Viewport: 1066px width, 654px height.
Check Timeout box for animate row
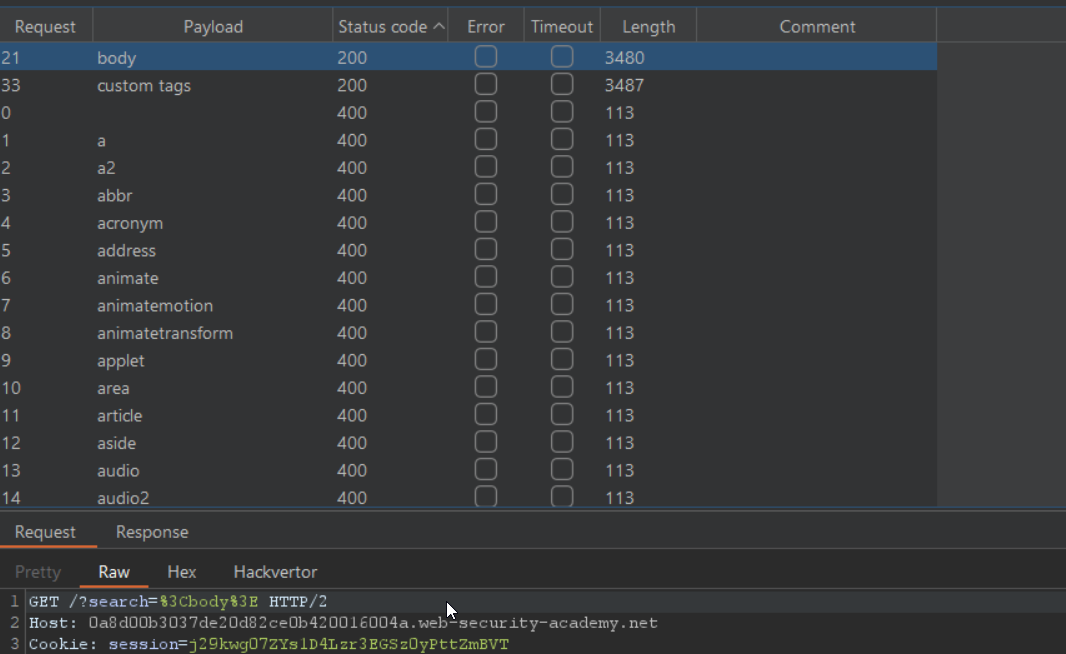[562, 278]
